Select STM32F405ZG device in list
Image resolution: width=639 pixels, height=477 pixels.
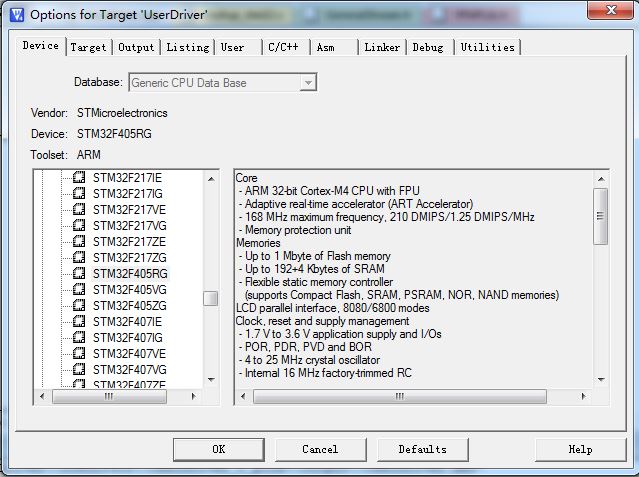[130, 306]
